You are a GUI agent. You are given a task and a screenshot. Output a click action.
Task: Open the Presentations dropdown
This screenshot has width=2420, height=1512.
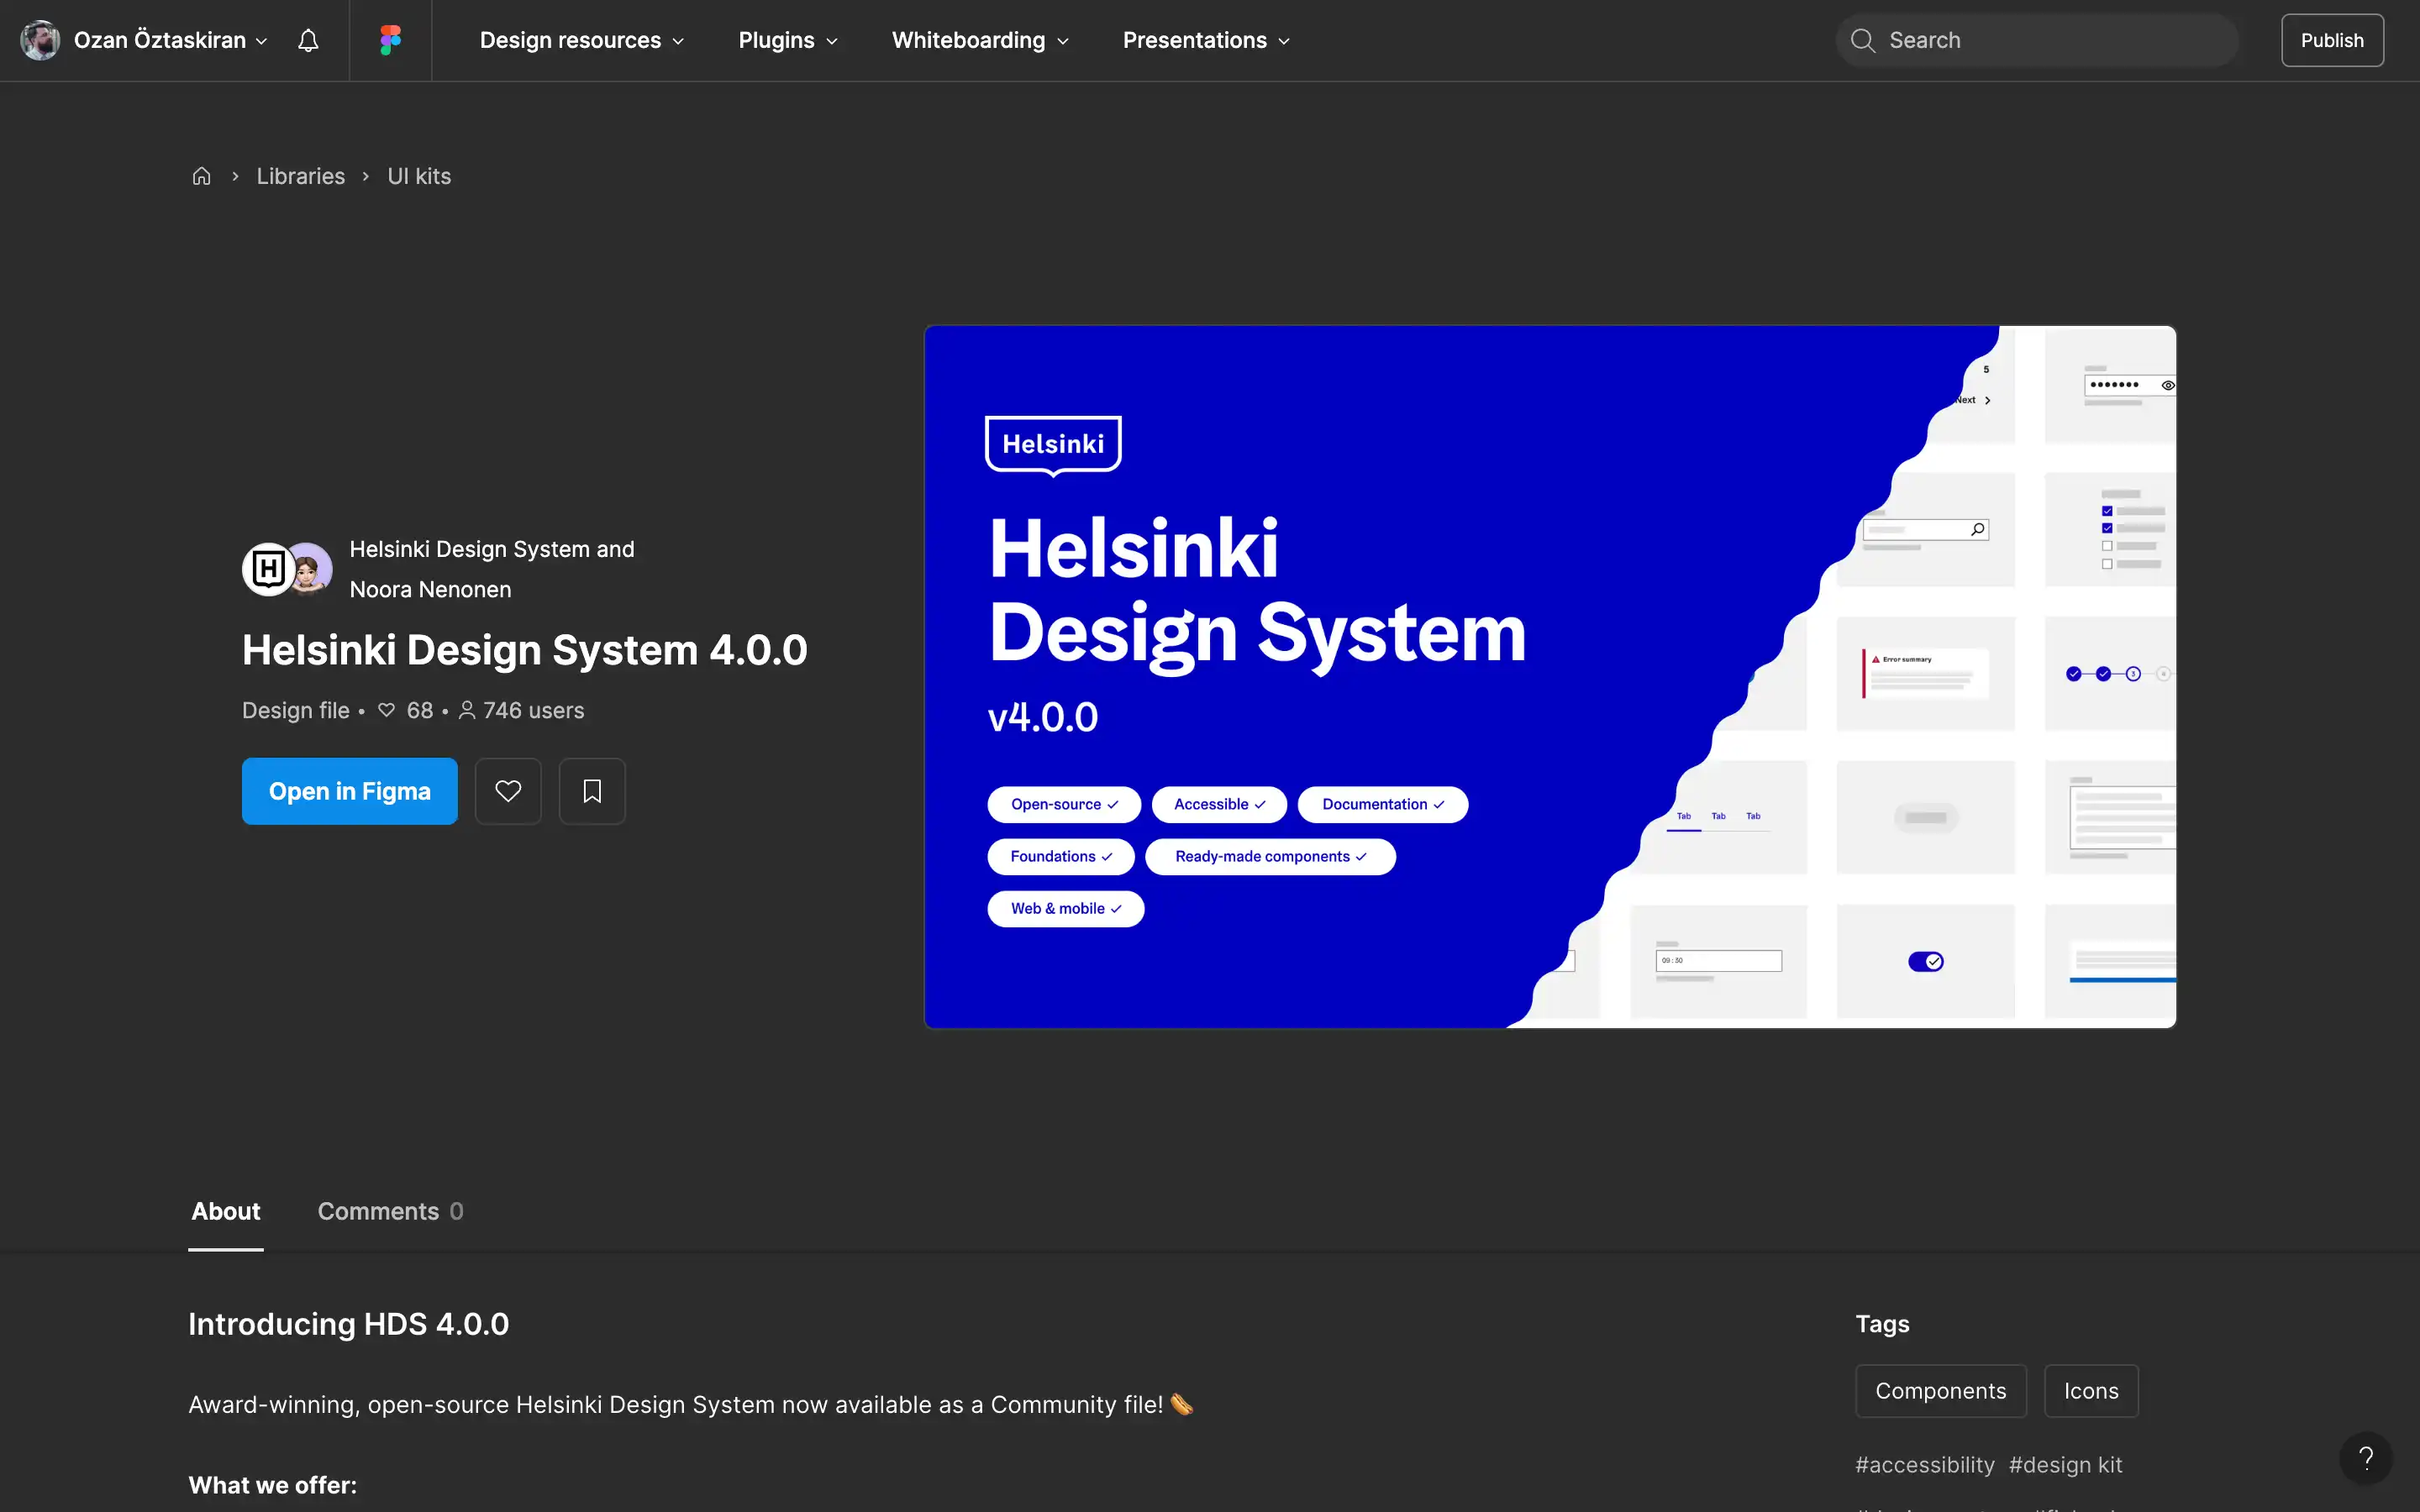[1206, 40]
